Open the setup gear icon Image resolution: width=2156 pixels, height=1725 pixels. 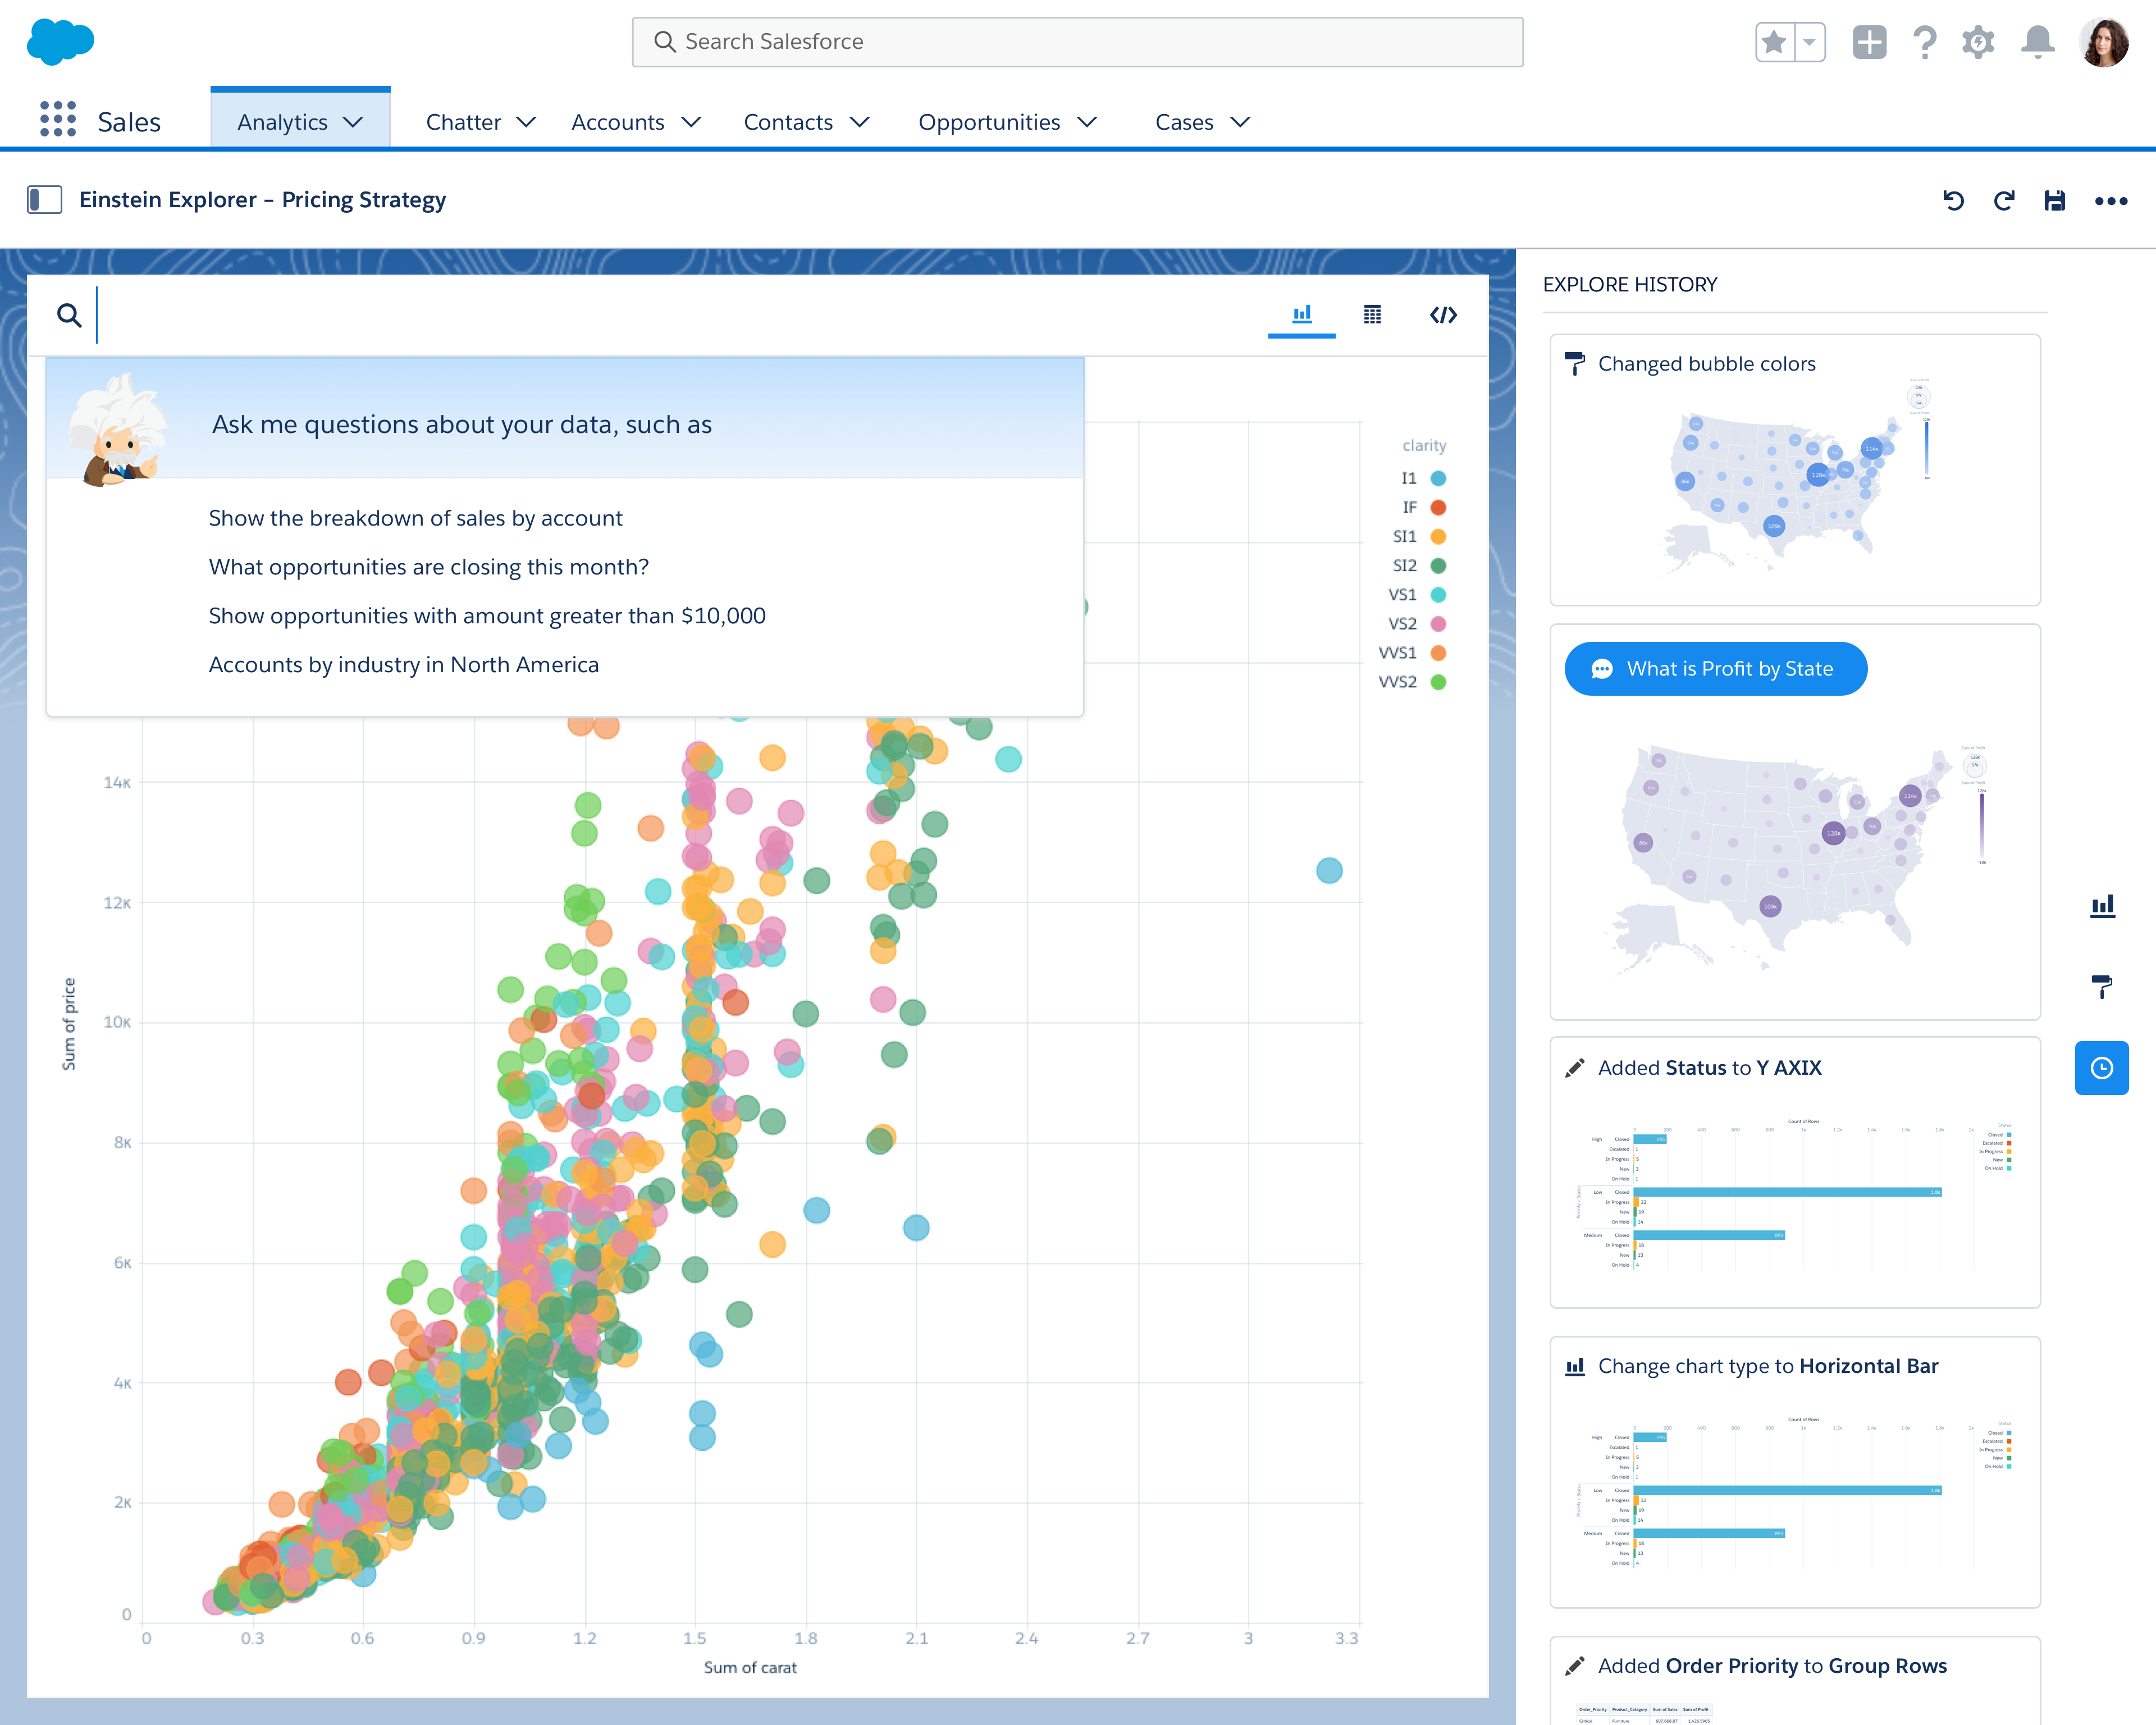point(1979,42)
